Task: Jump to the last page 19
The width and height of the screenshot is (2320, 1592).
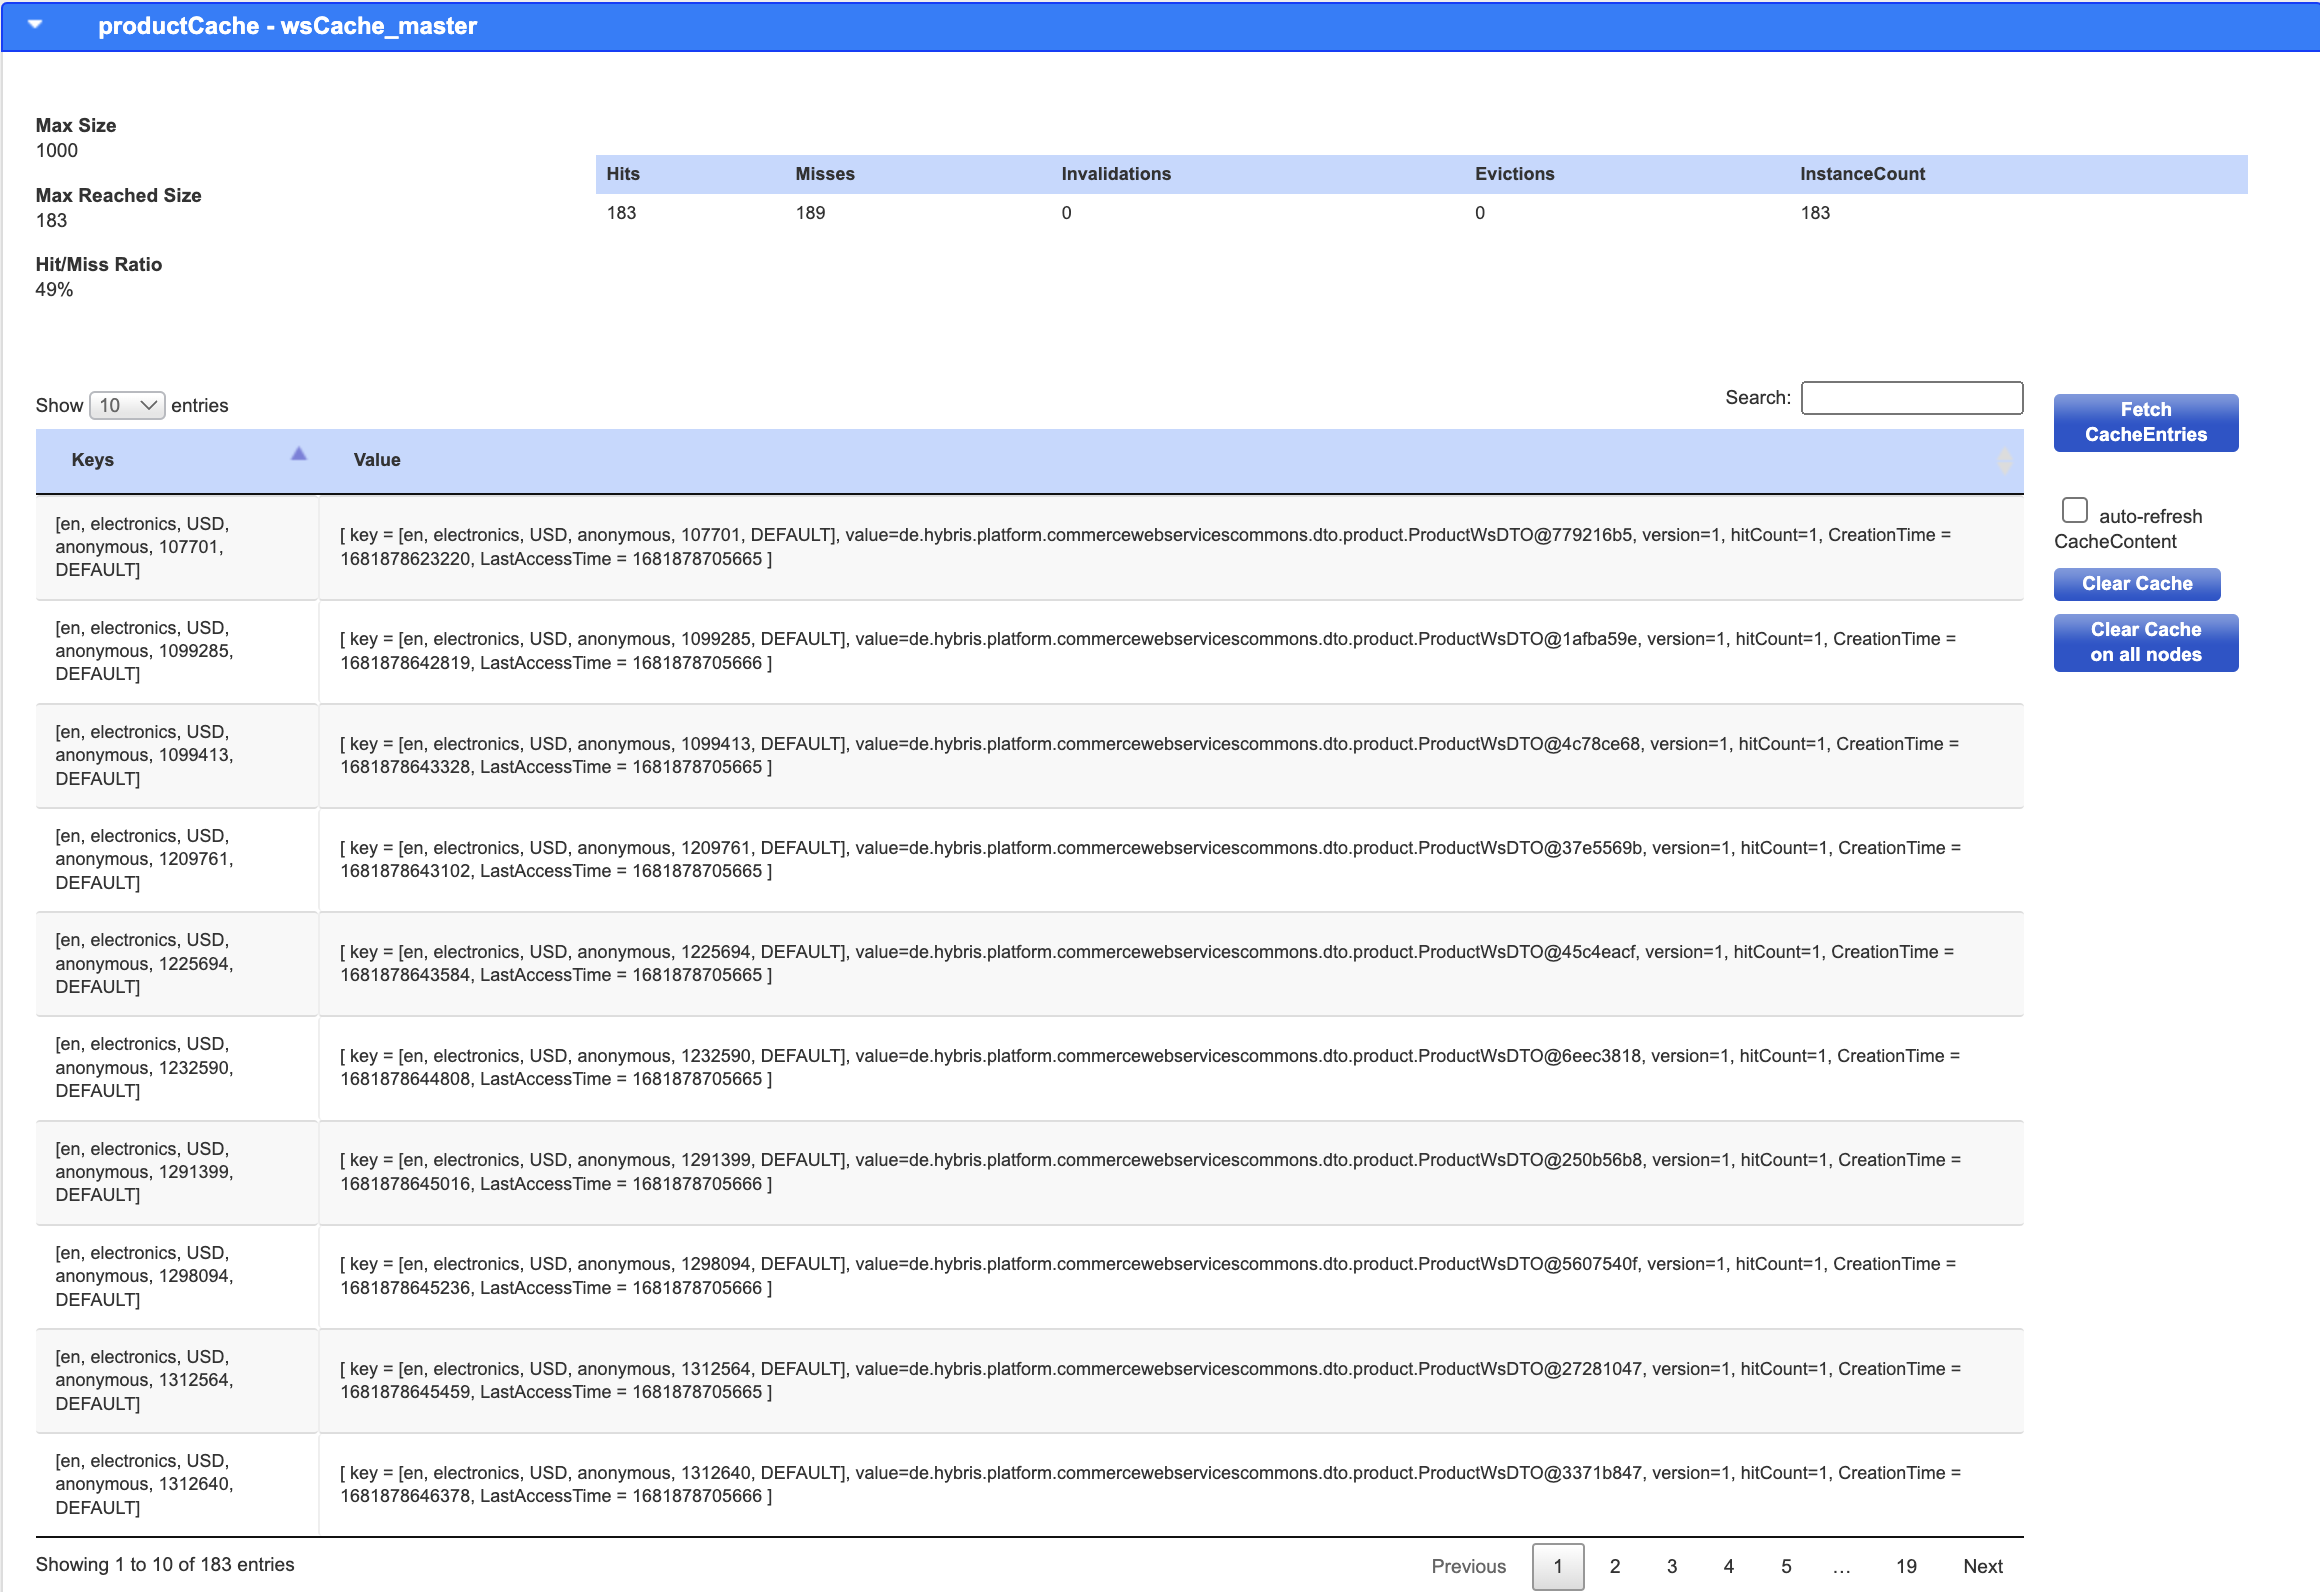Action: click(x=1905, y=1566)
